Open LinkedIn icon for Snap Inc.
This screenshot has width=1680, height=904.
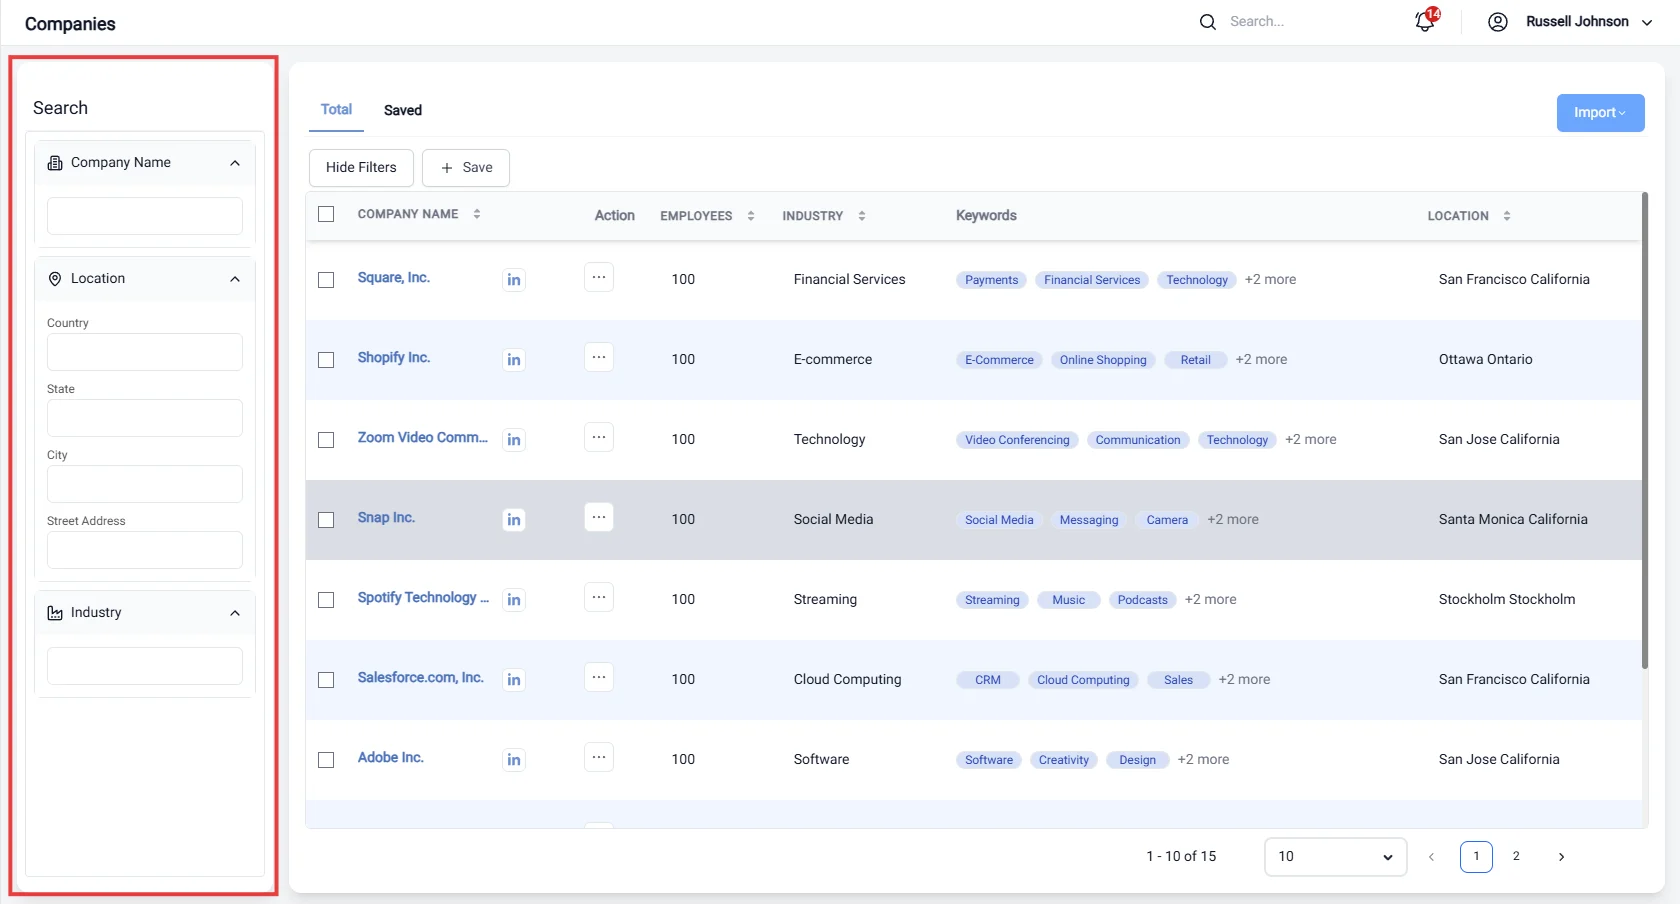click(514, 520)
